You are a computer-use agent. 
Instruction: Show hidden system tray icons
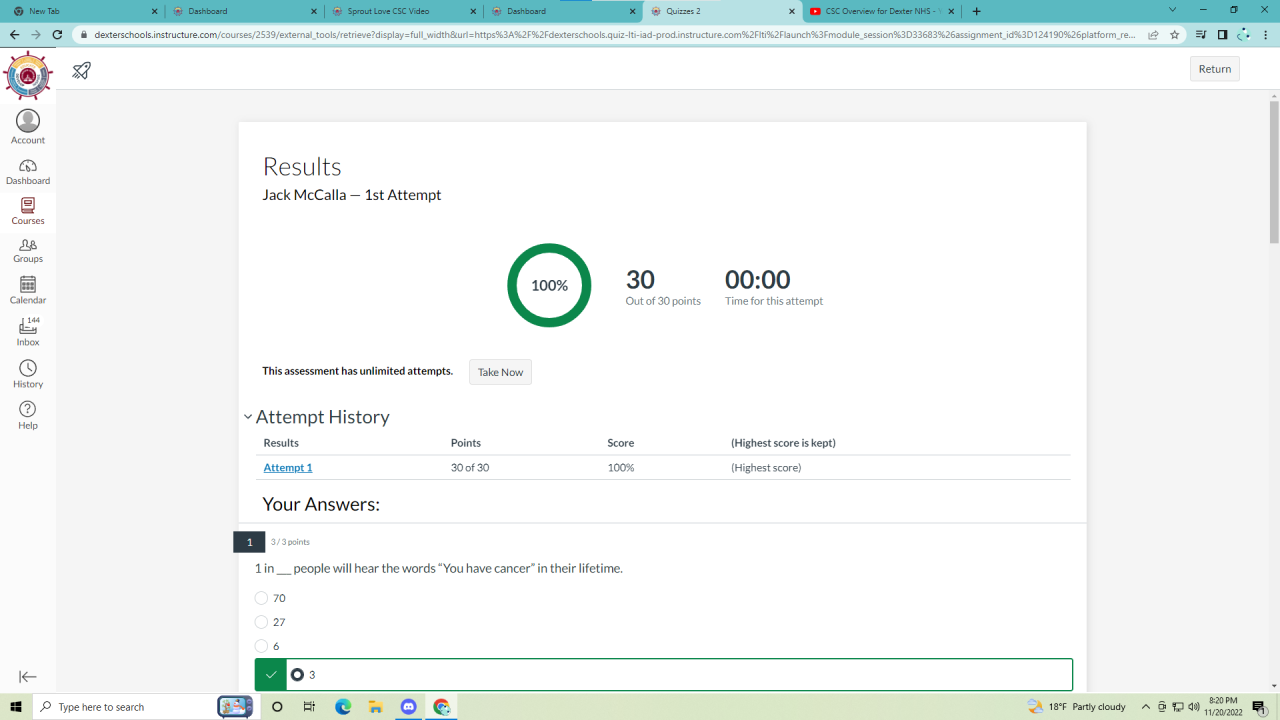point(1146,707)
